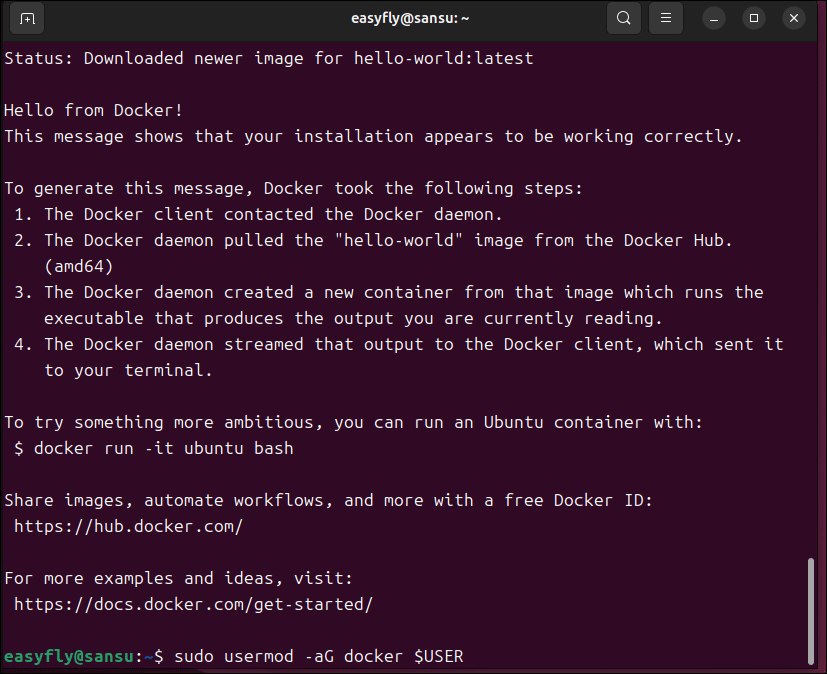This screenshot has height=674, width=827.
Task: Open the hamburger menu
Action: pos(666,18)
